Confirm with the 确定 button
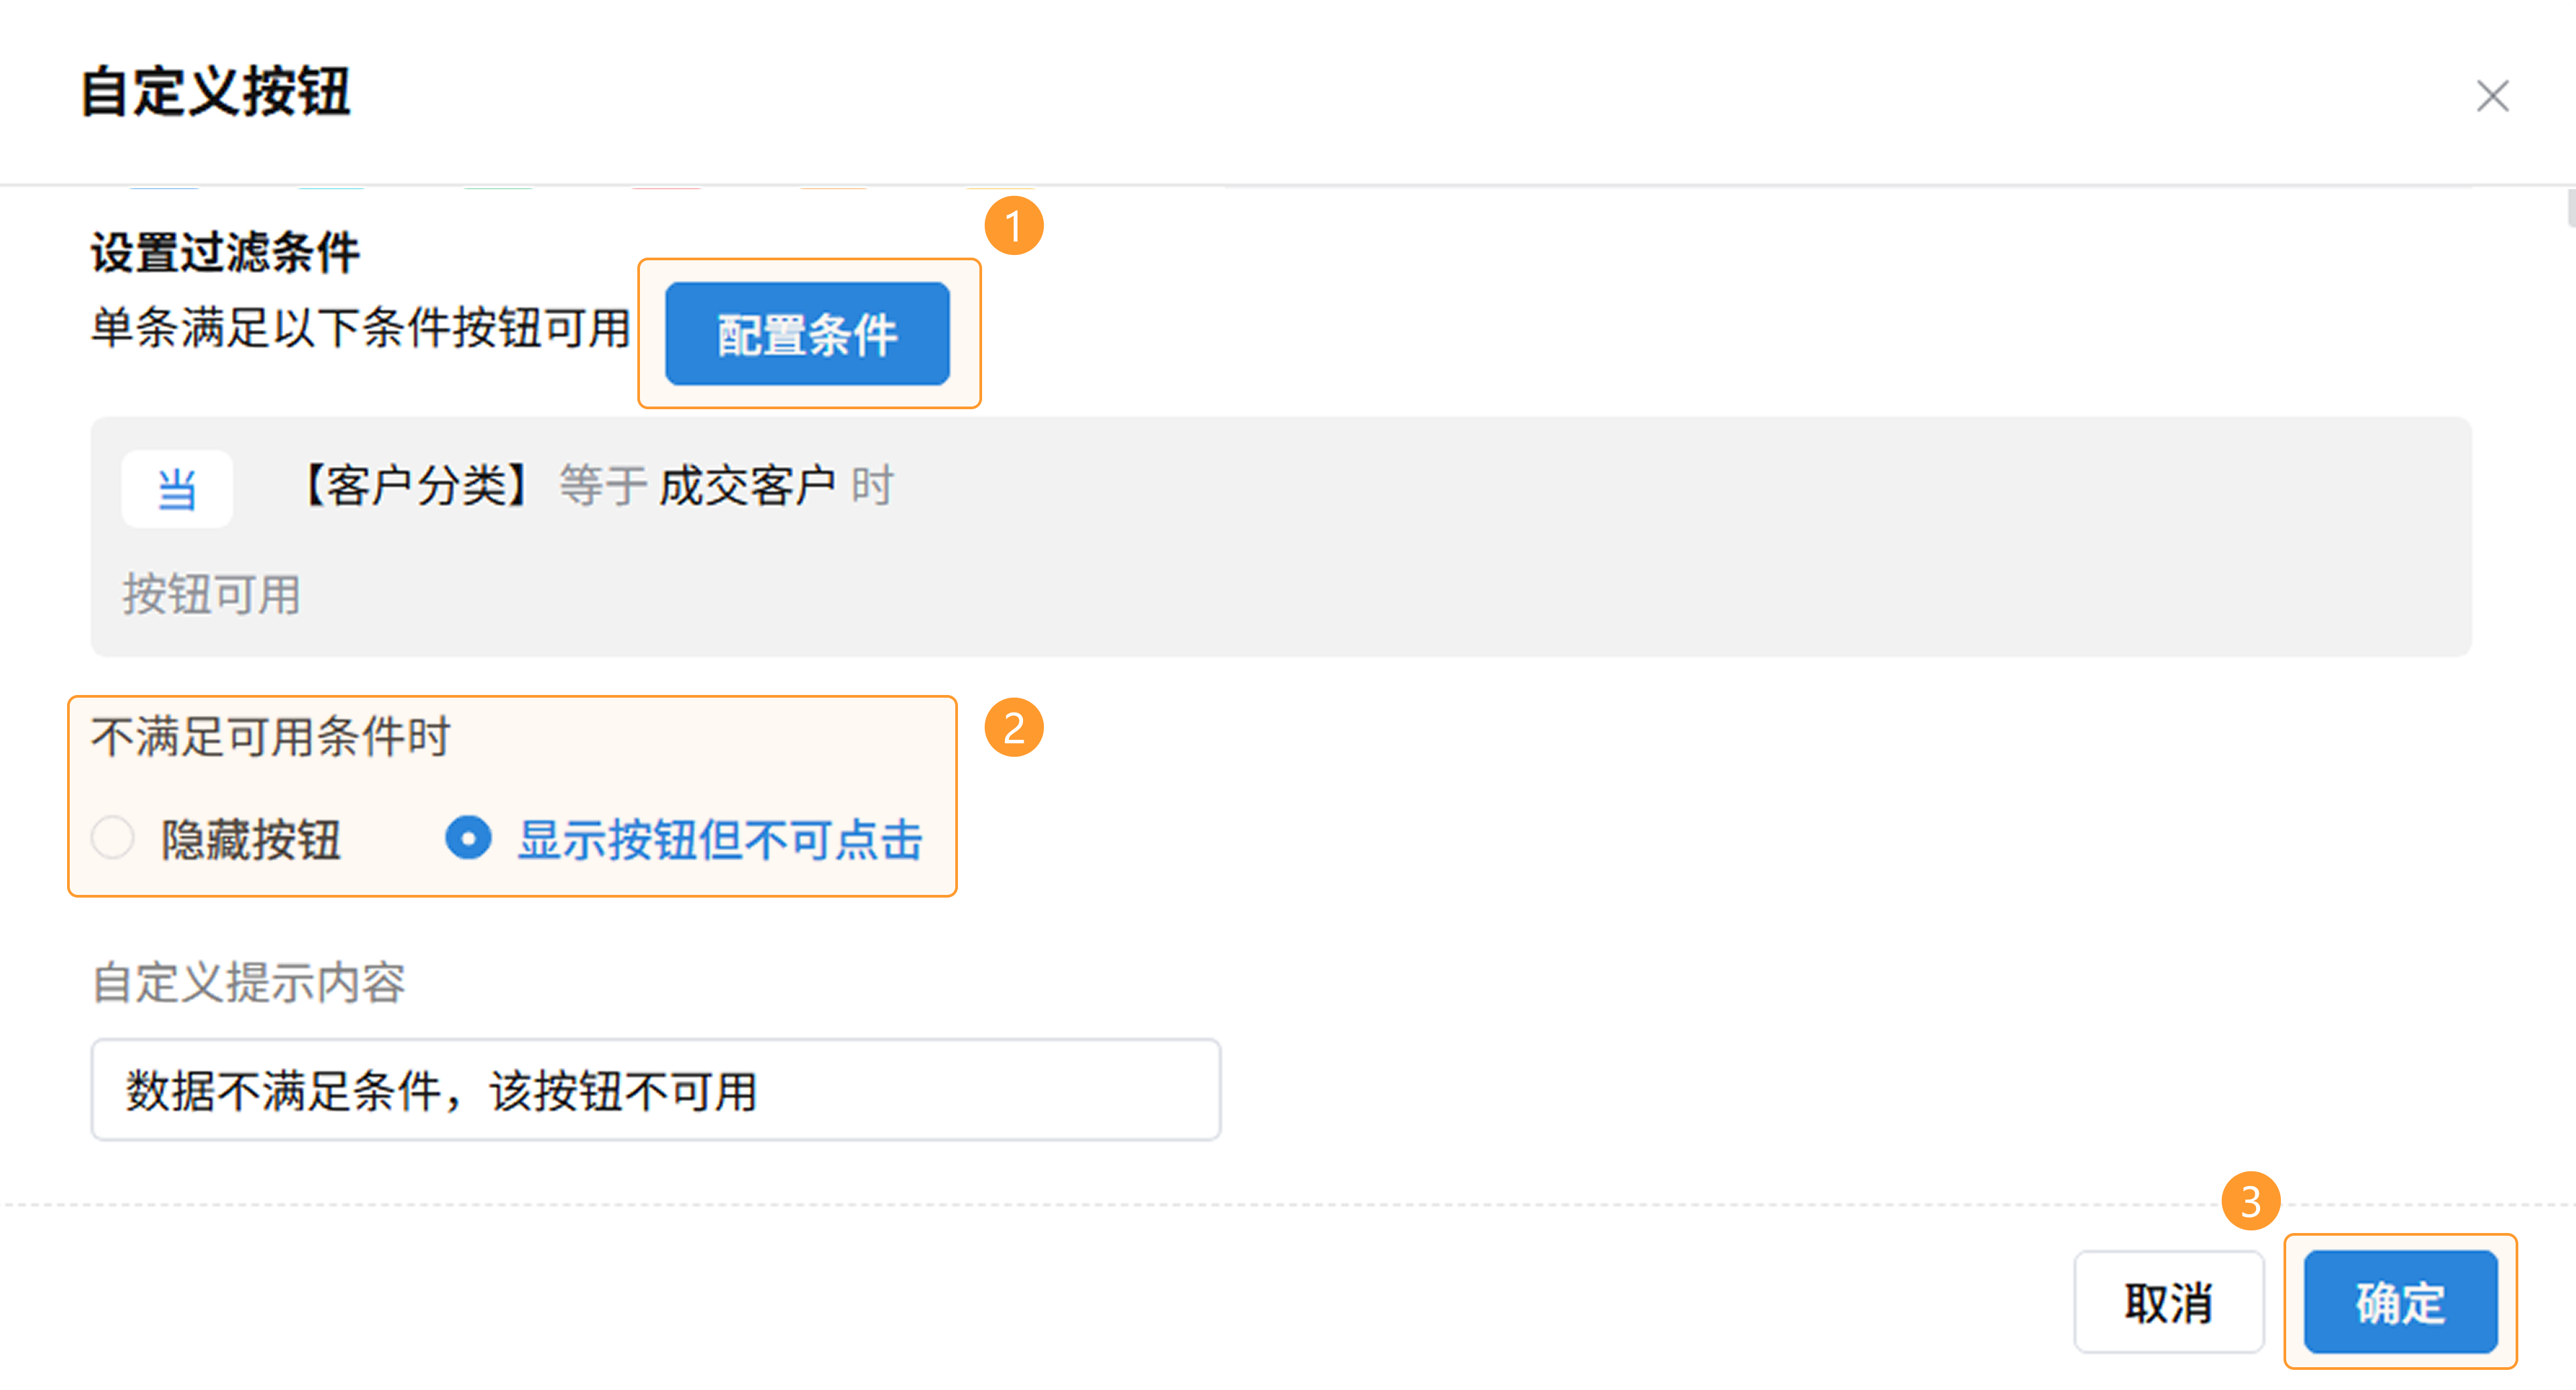The height and width of the screenshot is (1390, 2576). (x=2400, y=1302)
